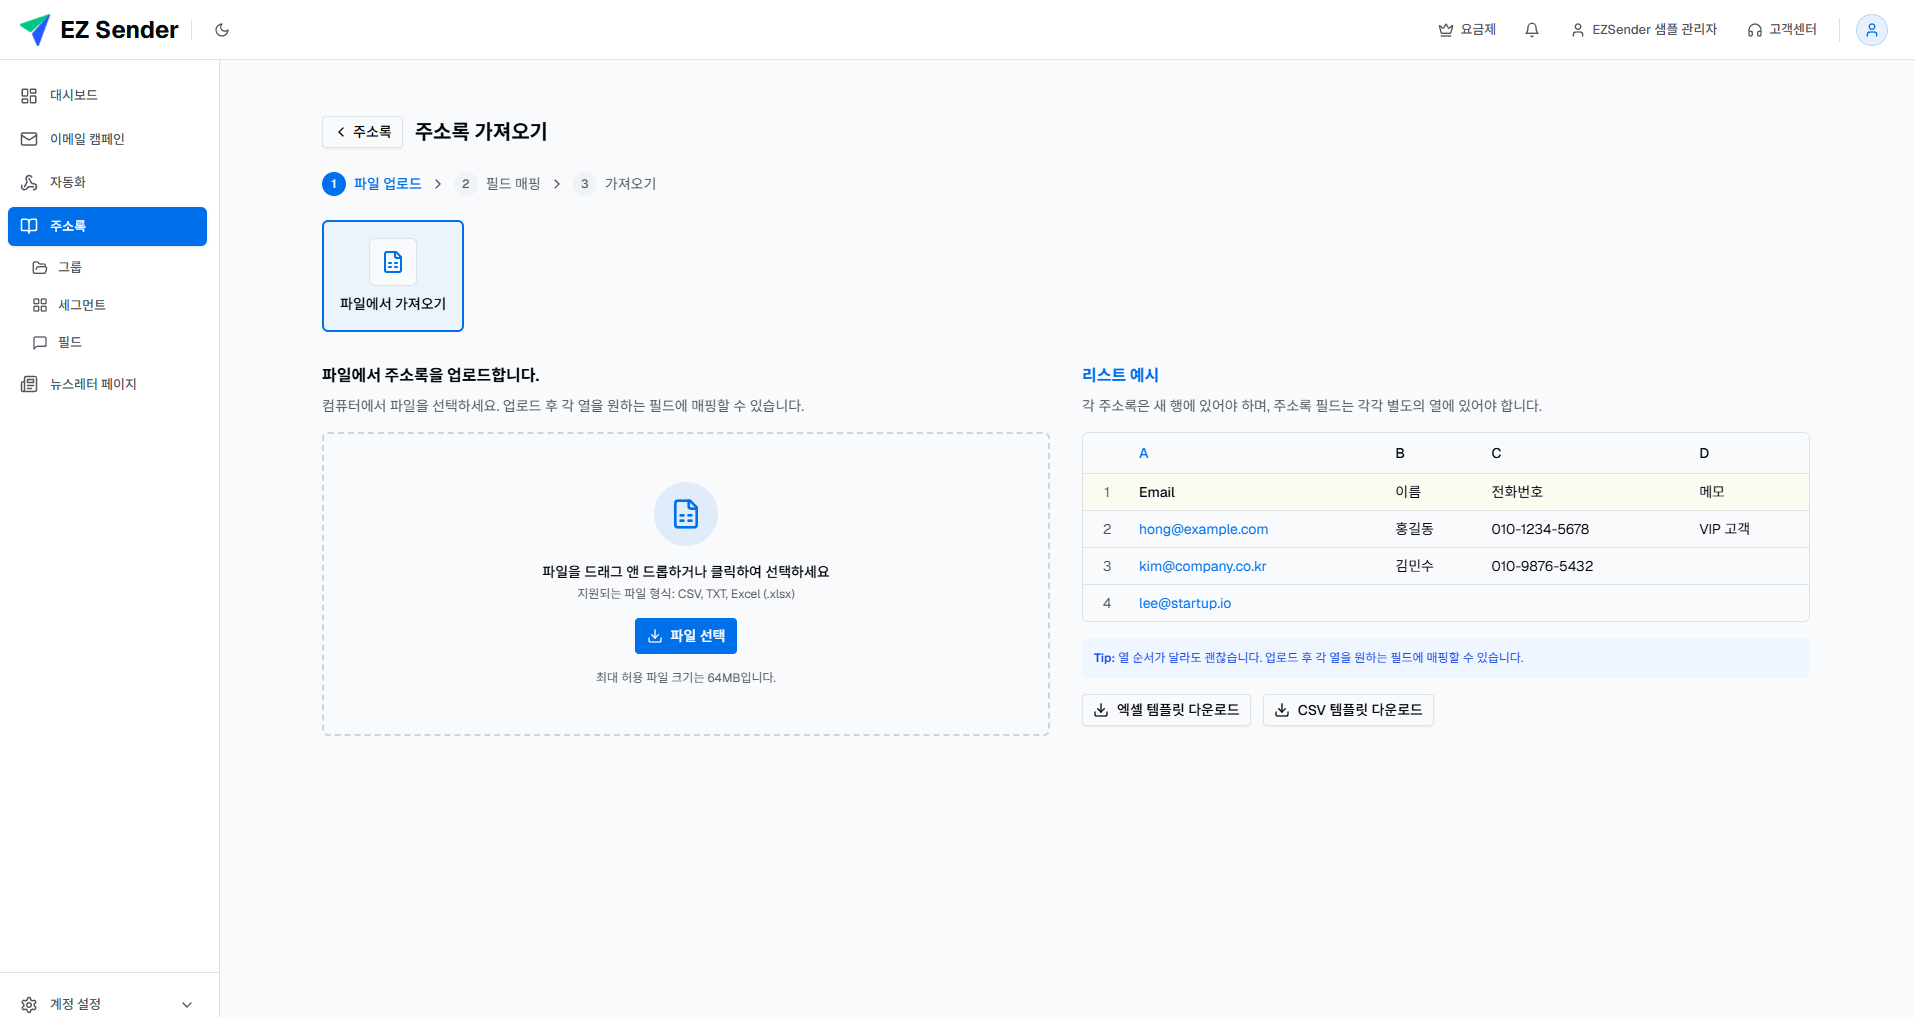Open the 고객센터 support link
Screen dimensions: 1915x1017
[x=1781, y=30]
